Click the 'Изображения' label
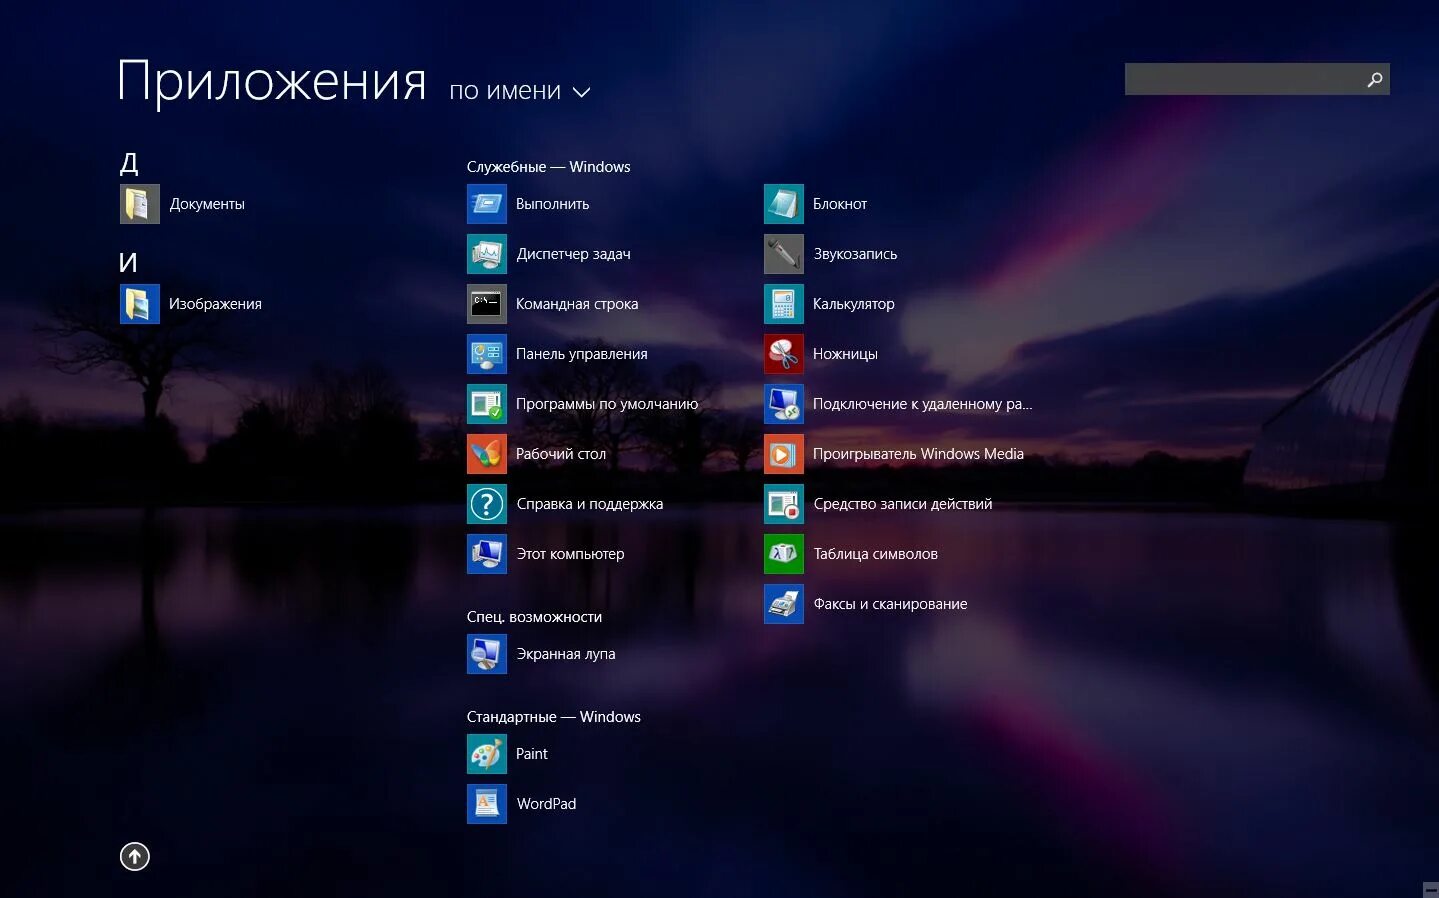Viewport: 1439px width, 898px height. click(215, 304)
